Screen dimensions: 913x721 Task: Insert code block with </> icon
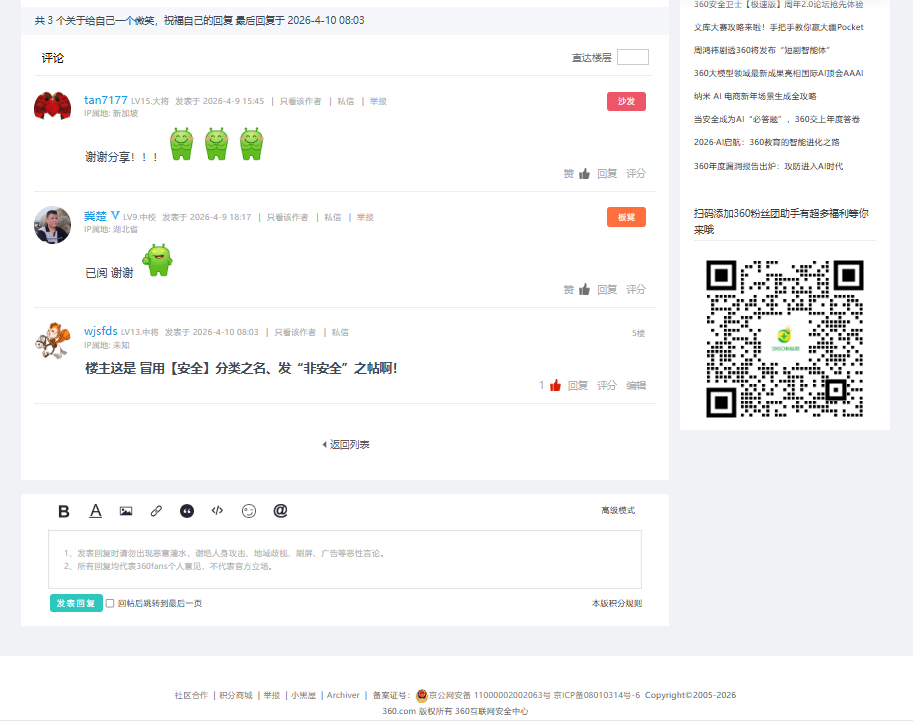point(217,511)
